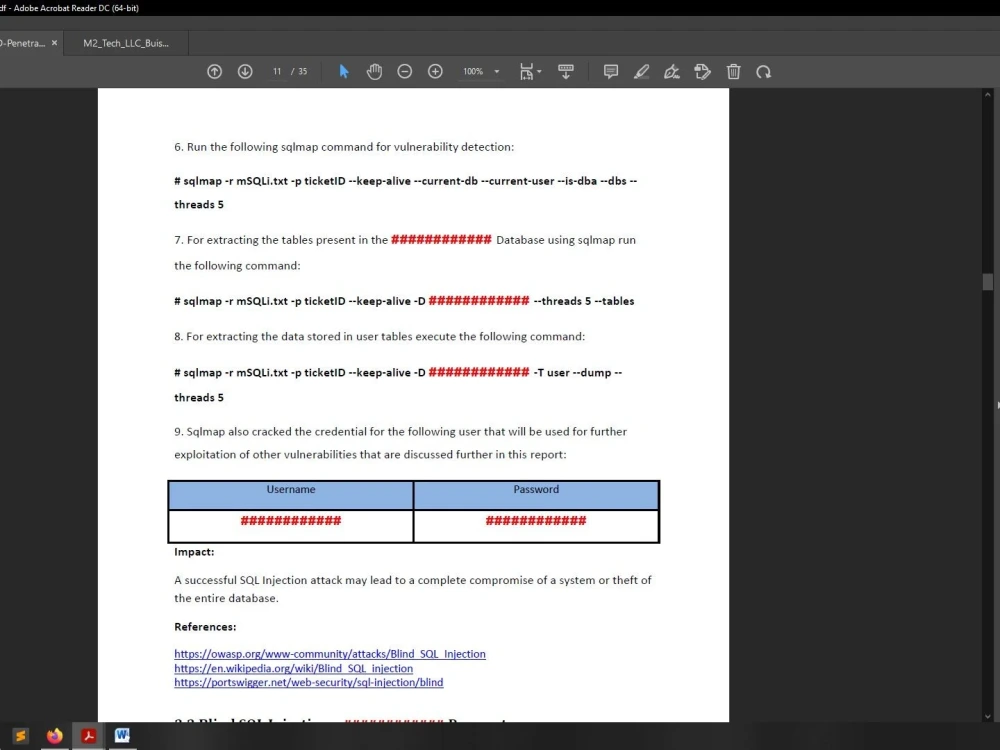The width and height of the screenshot is (1000, 750).
Task: Switch to the M2_Tech_LLC_Buis... tab
Action: click(126, 43)
